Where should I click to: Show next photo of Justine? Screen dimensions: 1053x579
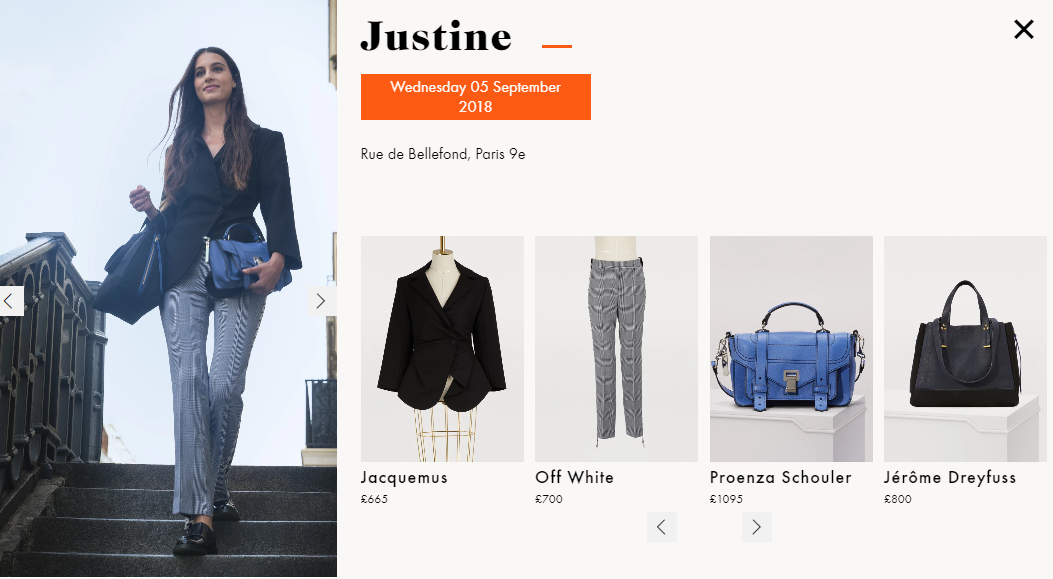click(x=321, y=301)
